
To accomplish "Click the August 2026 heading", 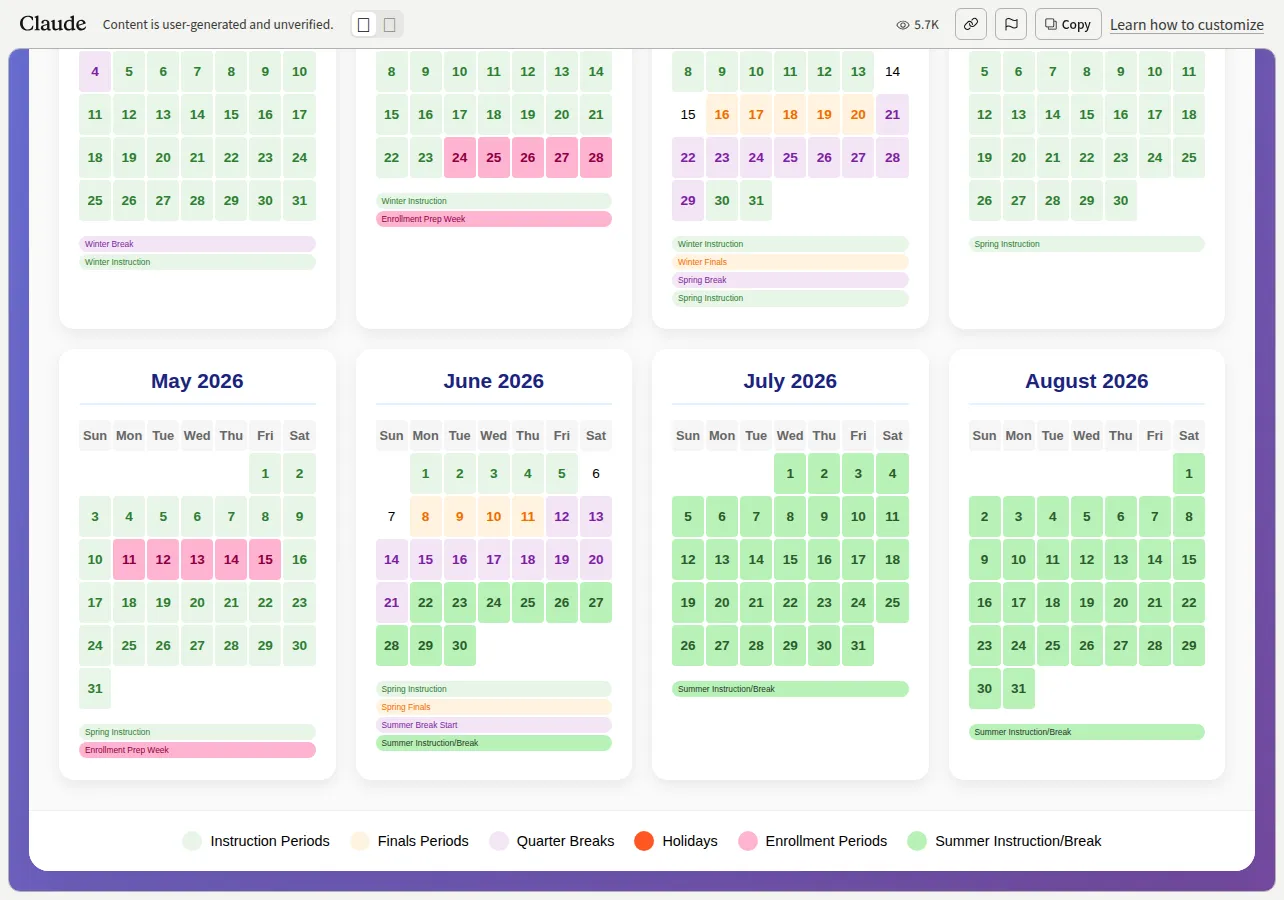I will click(1087, 381).
